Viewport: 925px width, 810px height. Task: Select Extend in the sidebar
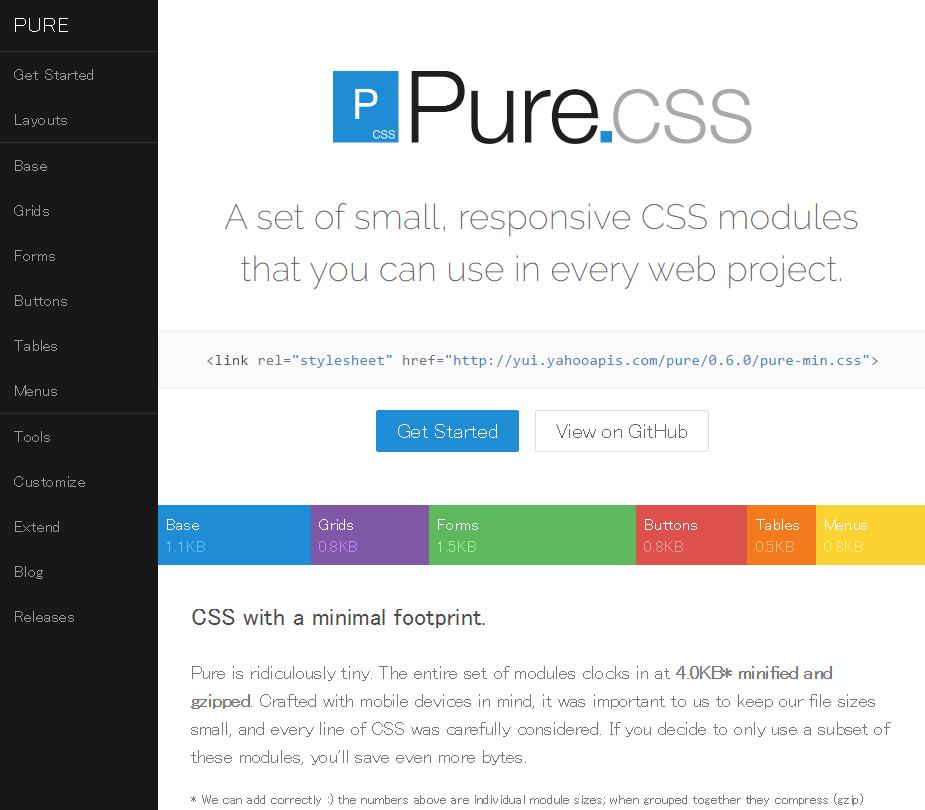tap(78, 527)
